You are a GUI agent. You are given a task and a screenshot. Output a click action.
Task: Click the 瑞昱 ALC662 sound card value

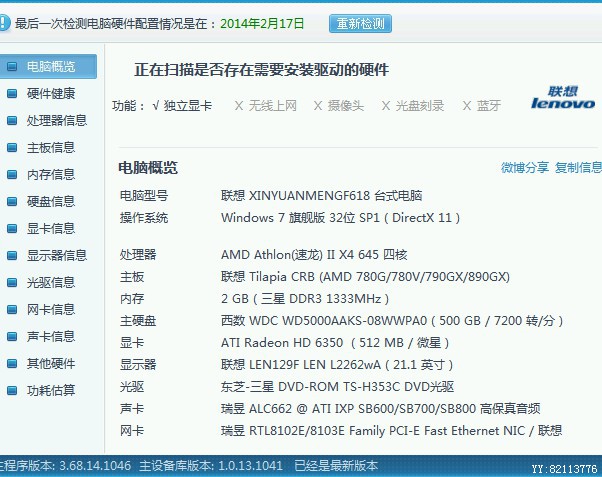[x=381, y=409]
